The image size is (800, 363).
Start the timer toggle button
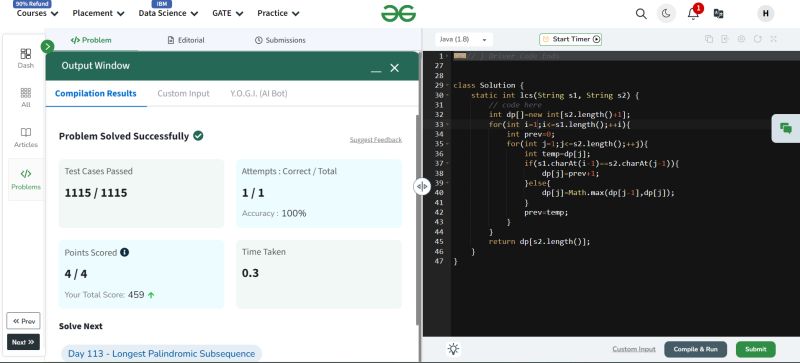coord(570,39)
